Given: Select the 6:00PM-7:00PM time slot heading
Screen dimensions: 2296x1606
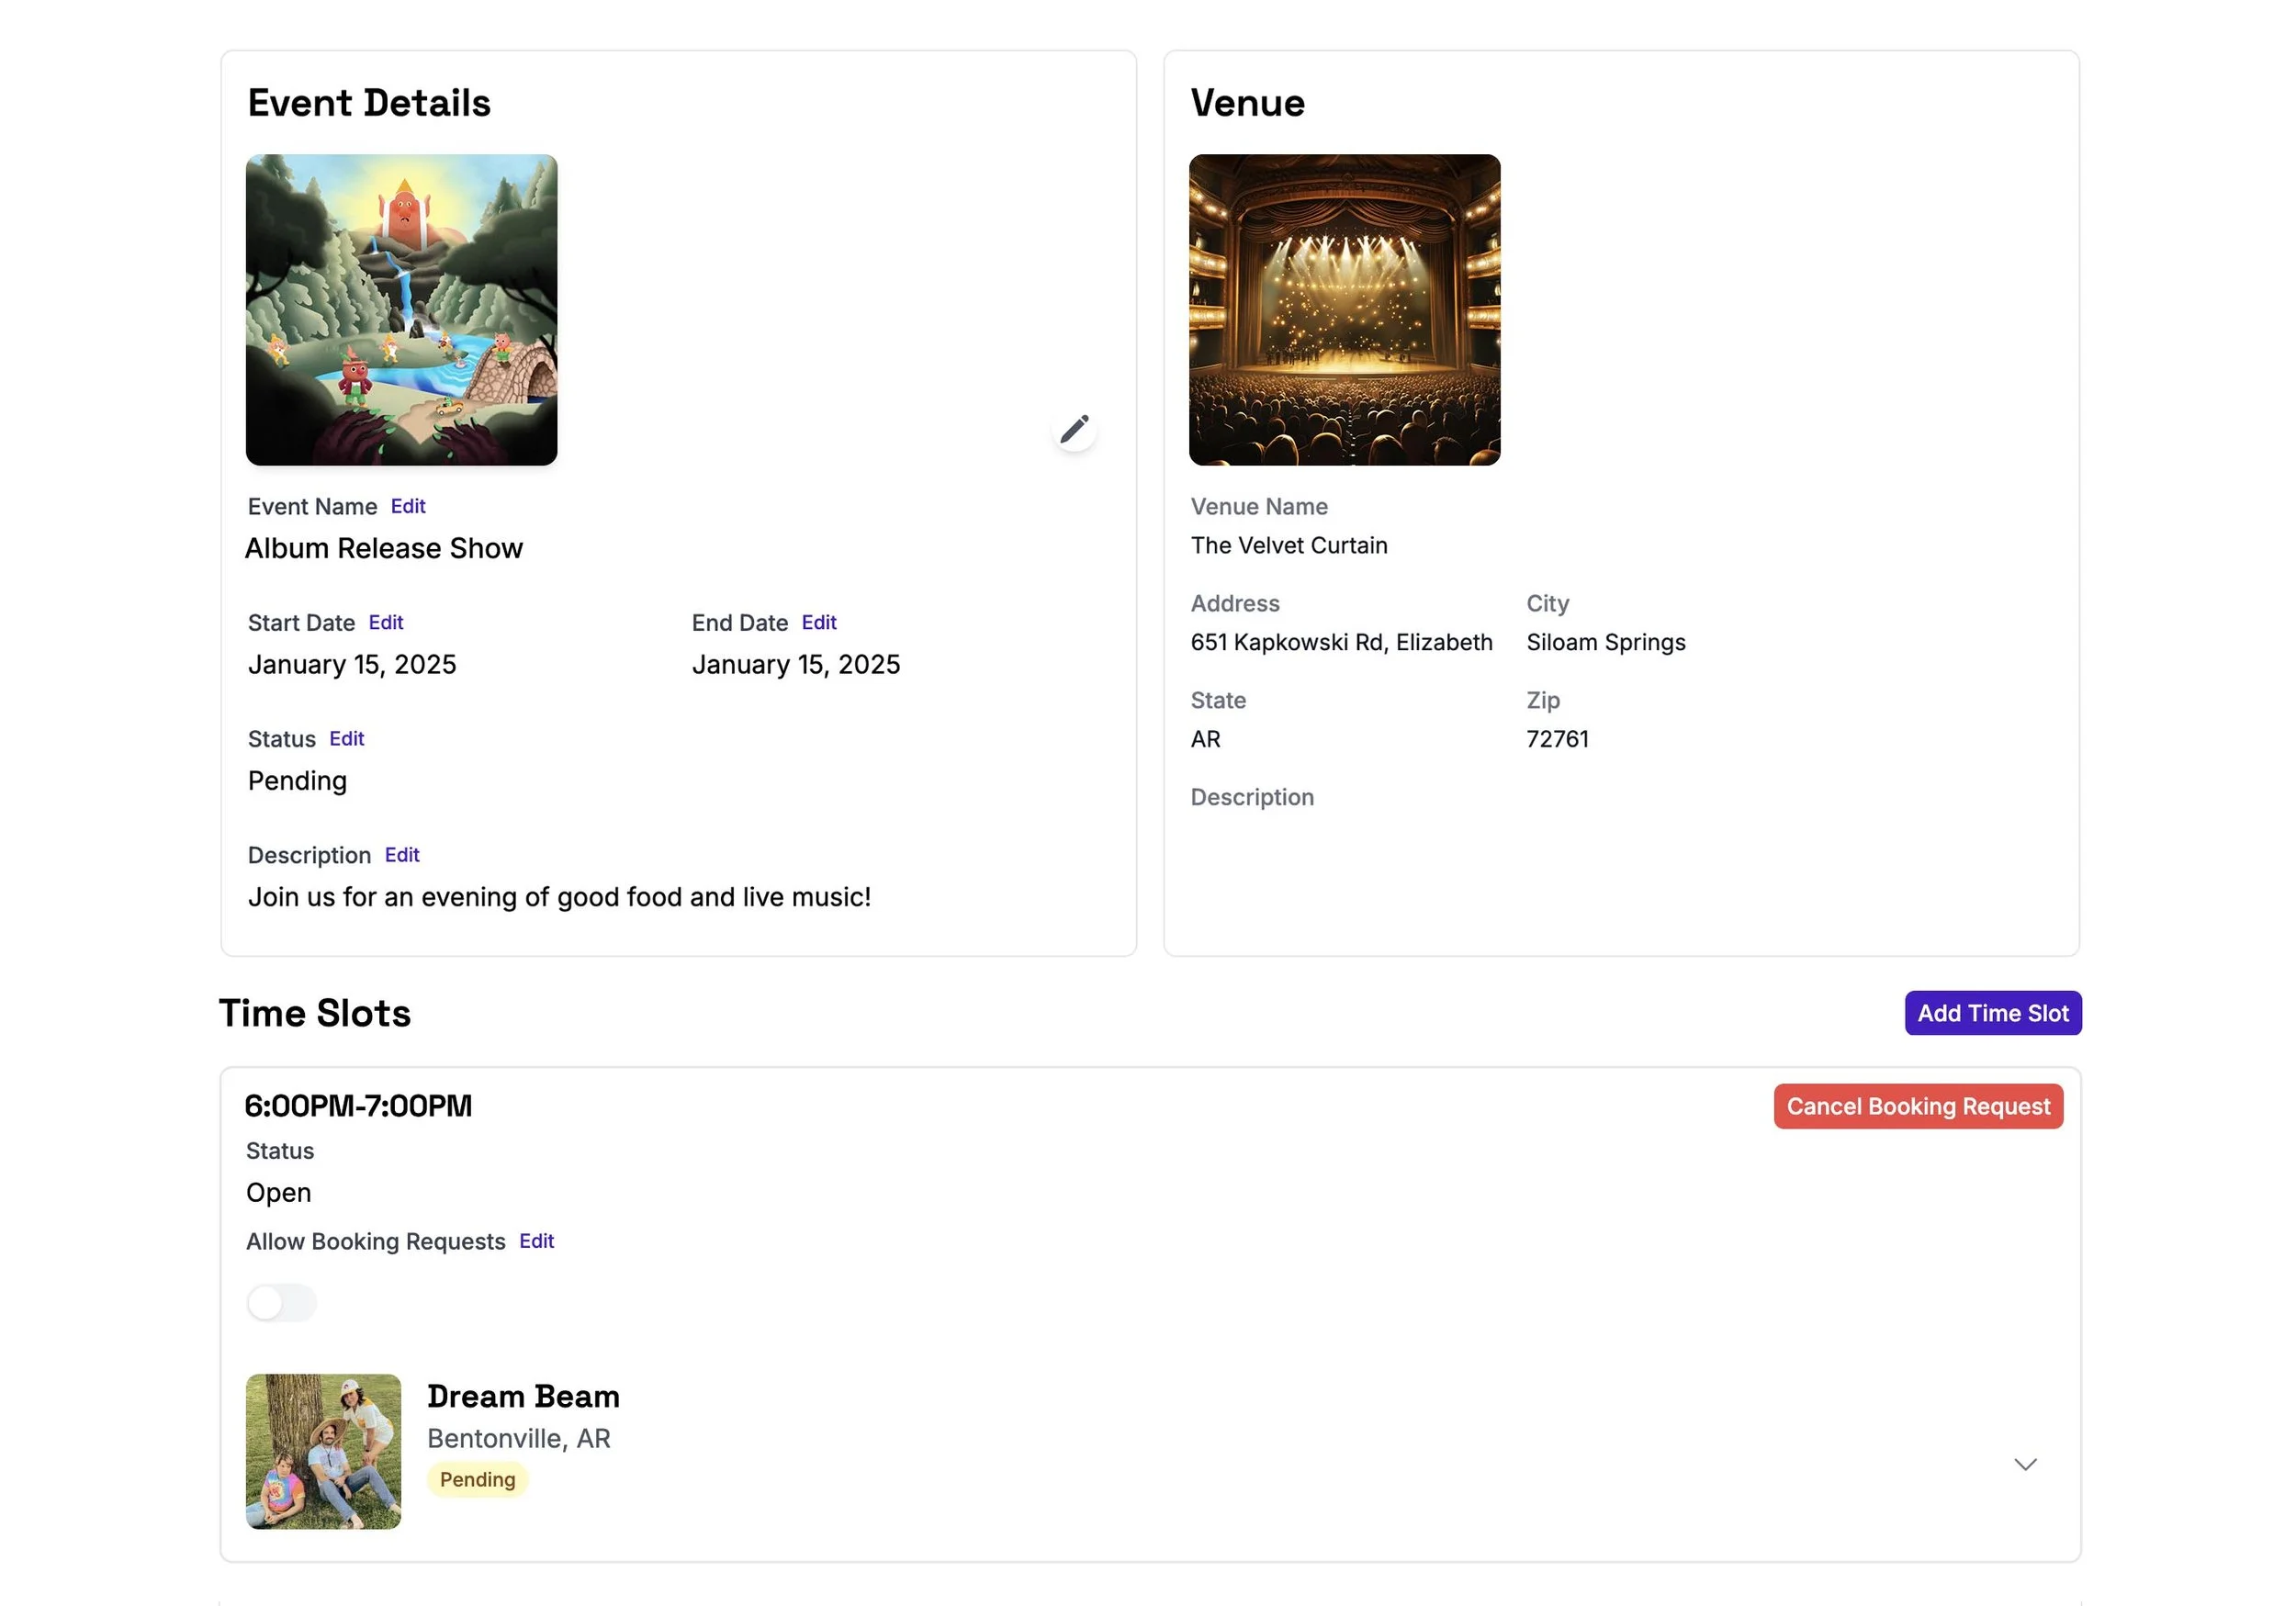Looking at the screenshot, I should tap(358, 1105).
